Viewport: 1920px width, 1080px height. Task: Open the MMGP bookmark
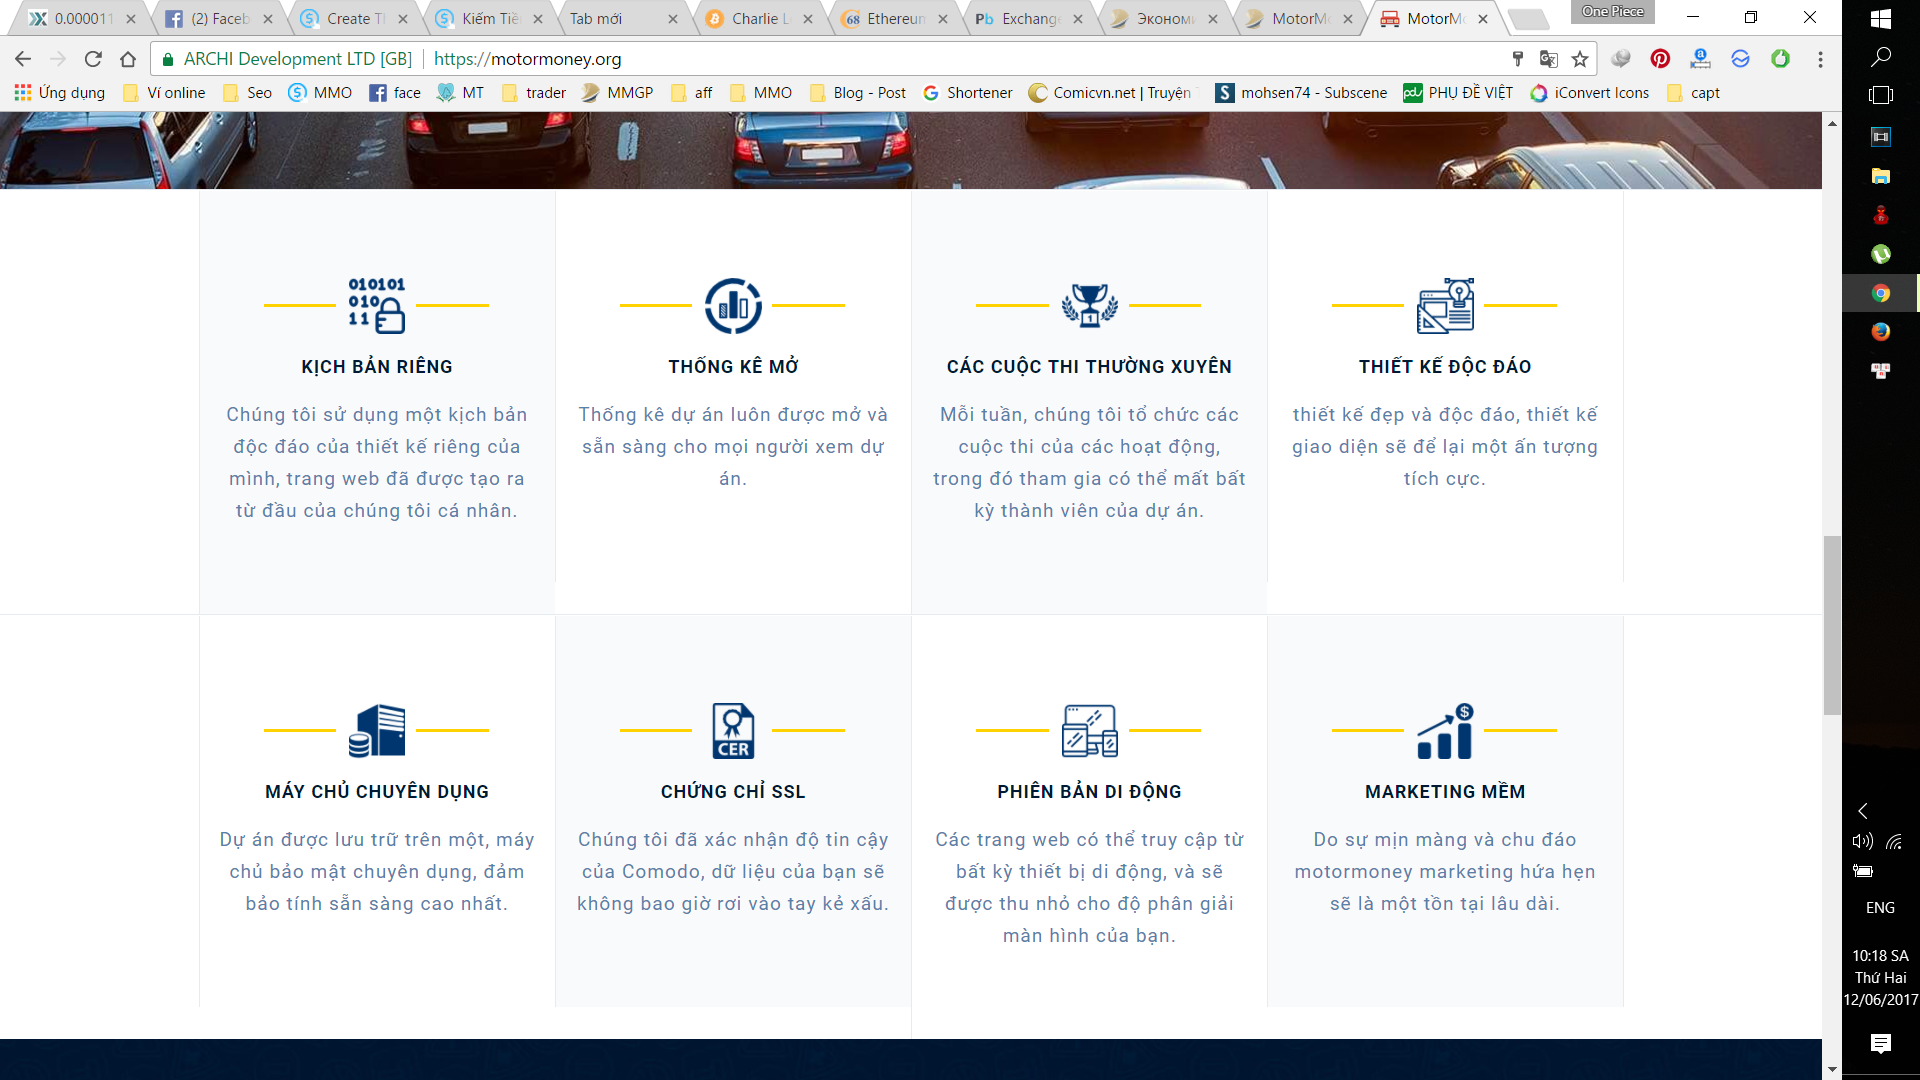[617, 93]
